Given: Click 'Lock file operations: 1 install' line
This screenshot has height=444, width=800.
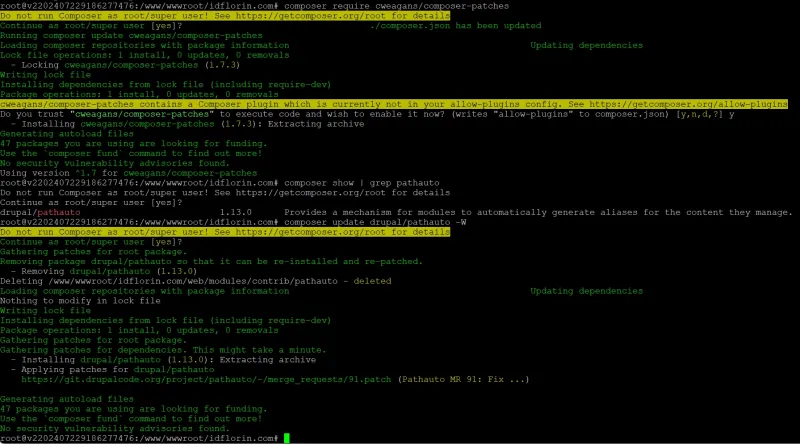Looking at the screenshot, I should pos(144,55).
